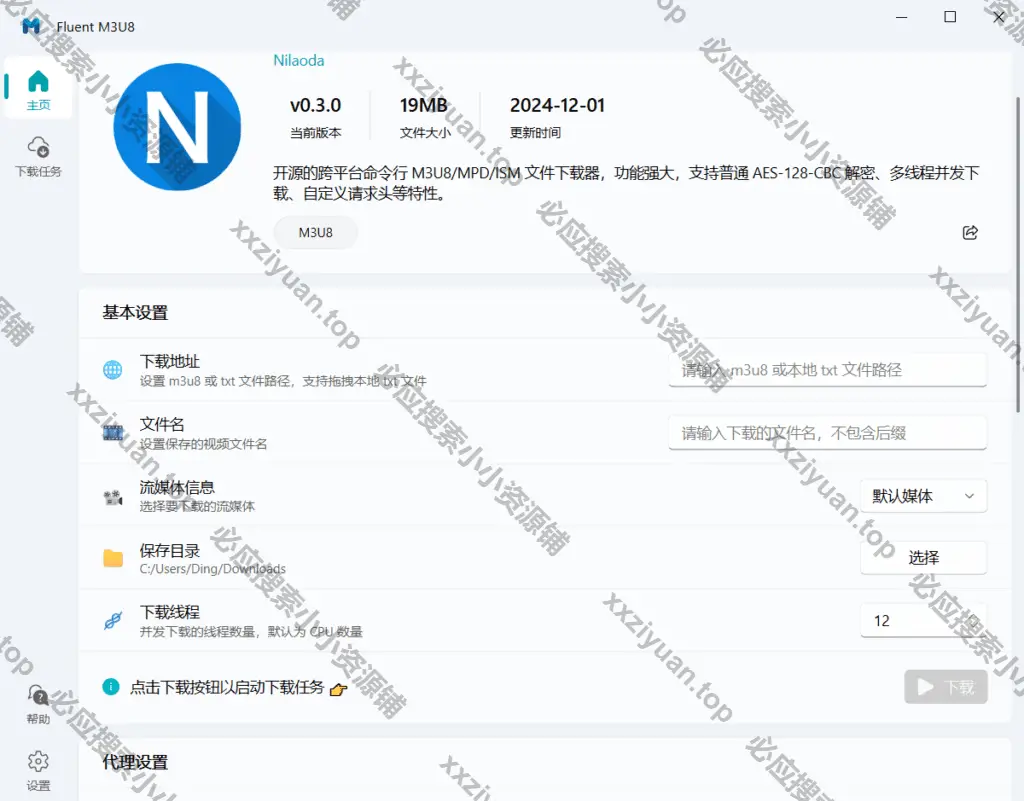Click the camera icon beside 流媒体信息
Screen dimensions: 1024x801
(113, 497)
